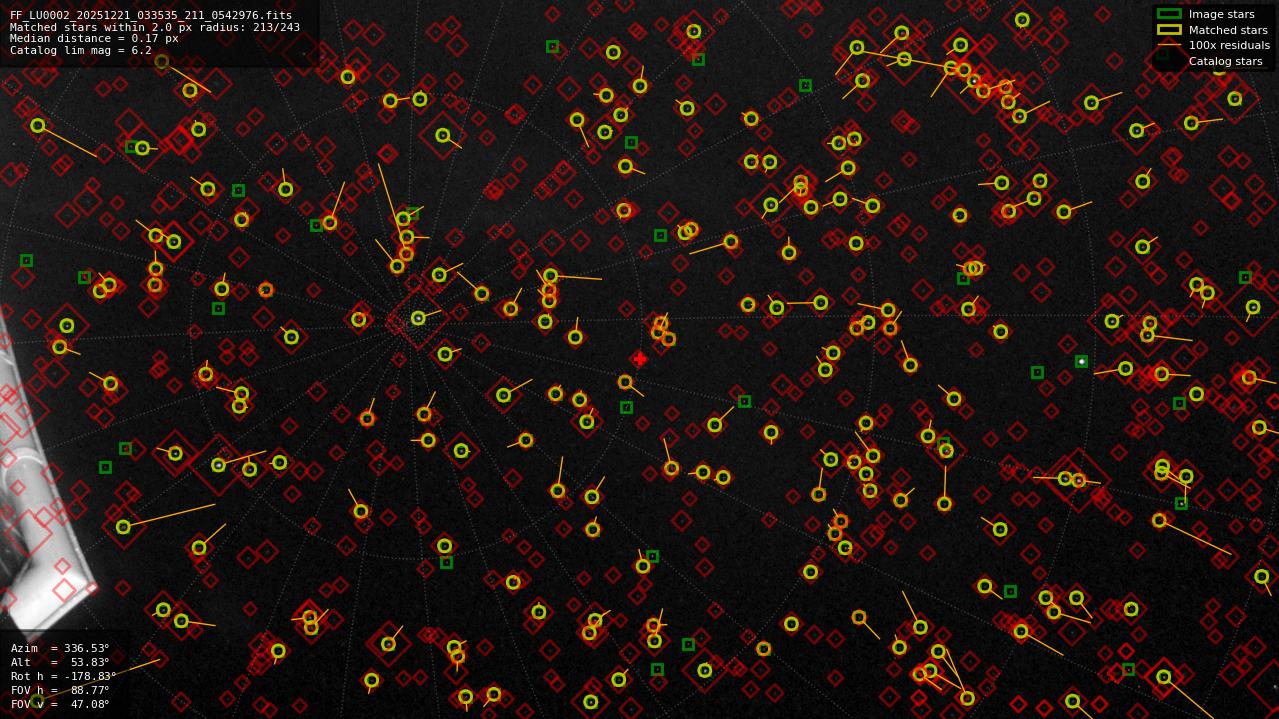Select the 'Image stars' legend label
Image resolution: width=1279 pixels, height=719 pixels.
pos(1221,14)
